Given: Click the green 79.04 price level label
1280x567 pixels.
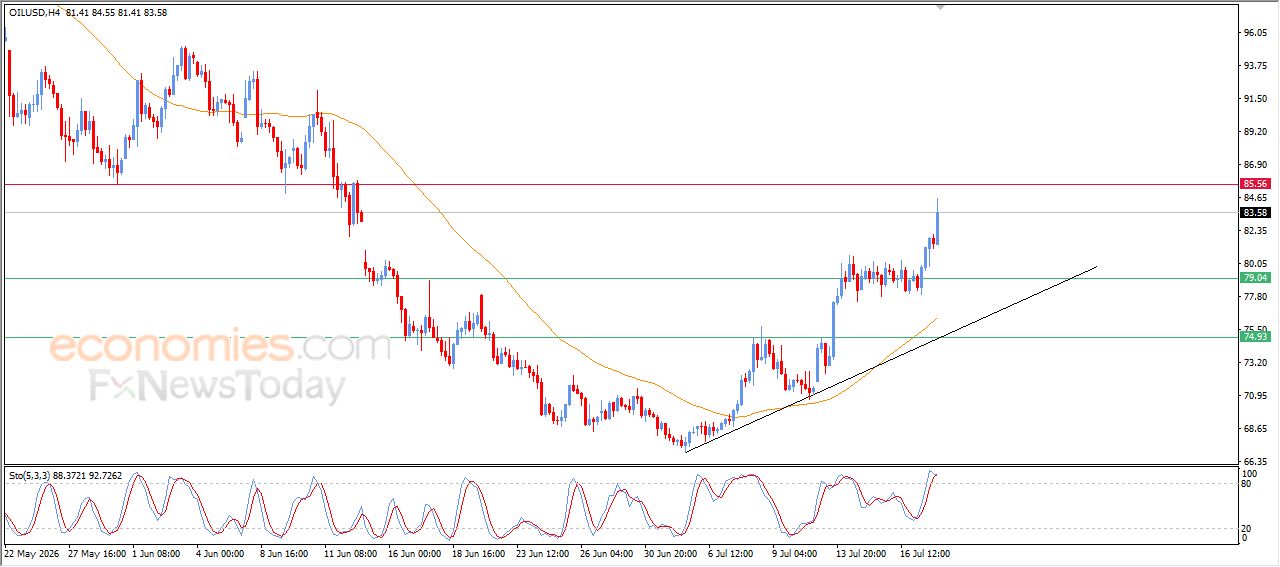Looking at the screenshot, I should pyautogui.click(x=1255, y=278).
